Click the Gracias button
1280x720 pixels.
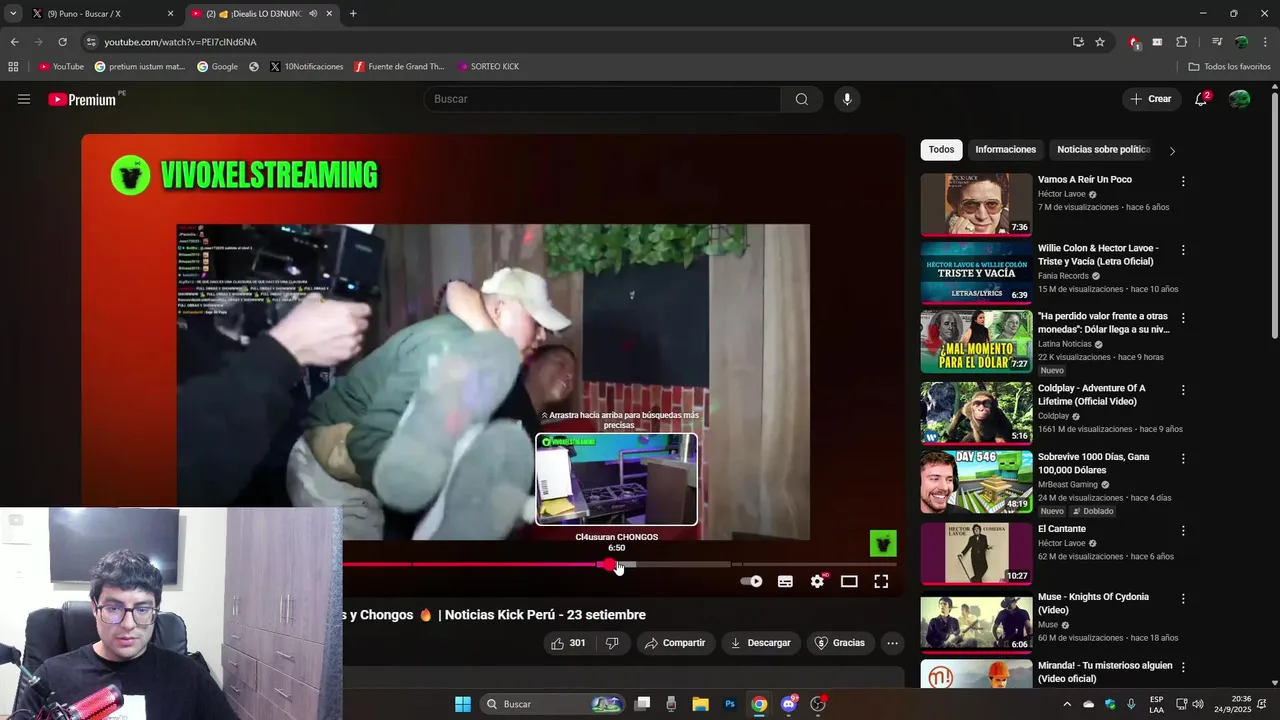click(840, 643)
